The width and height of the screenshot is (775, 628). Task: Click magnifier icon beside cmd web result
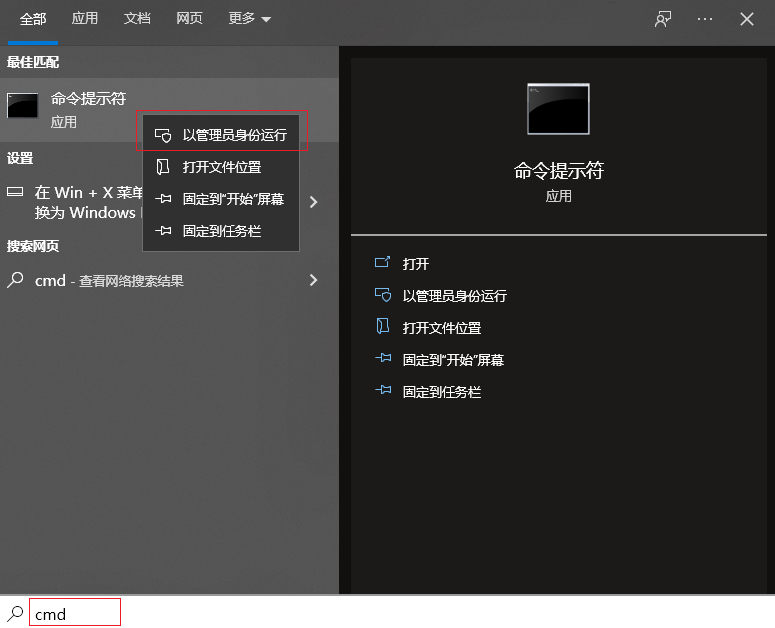[15, 280]
